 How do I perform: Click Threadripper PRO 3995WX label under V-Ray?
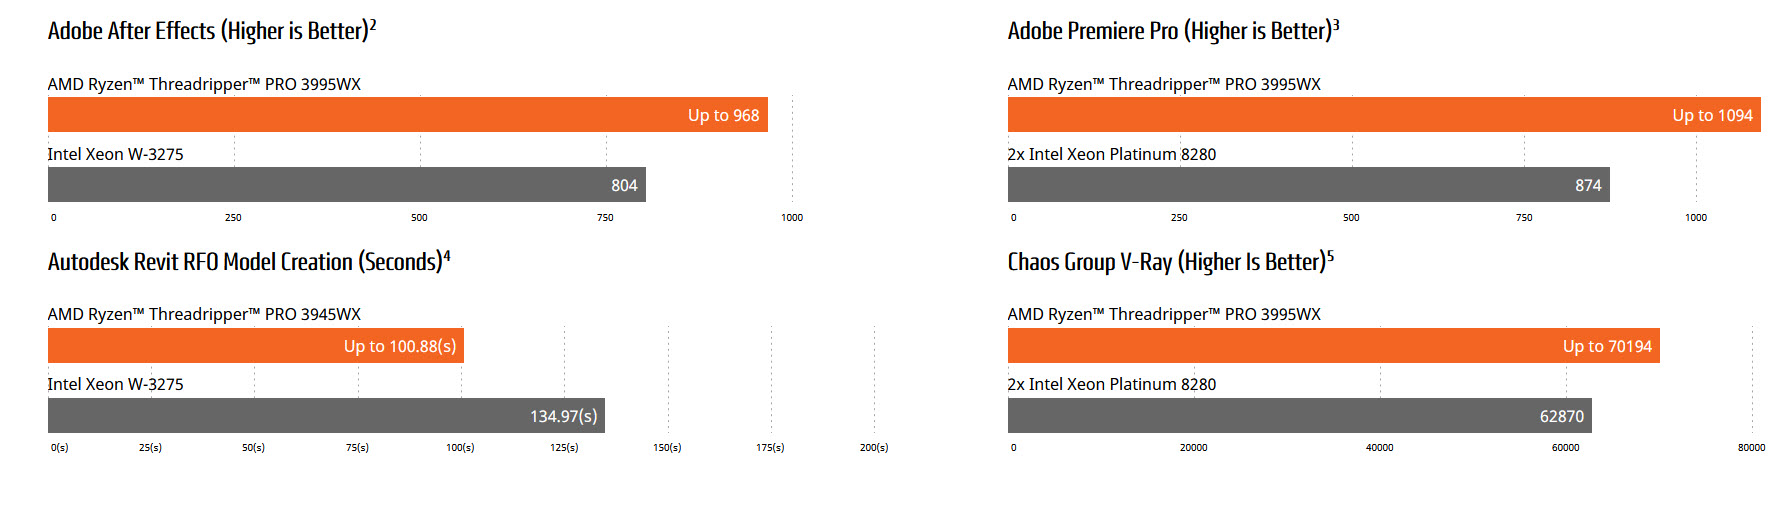tap(1164, 314)
